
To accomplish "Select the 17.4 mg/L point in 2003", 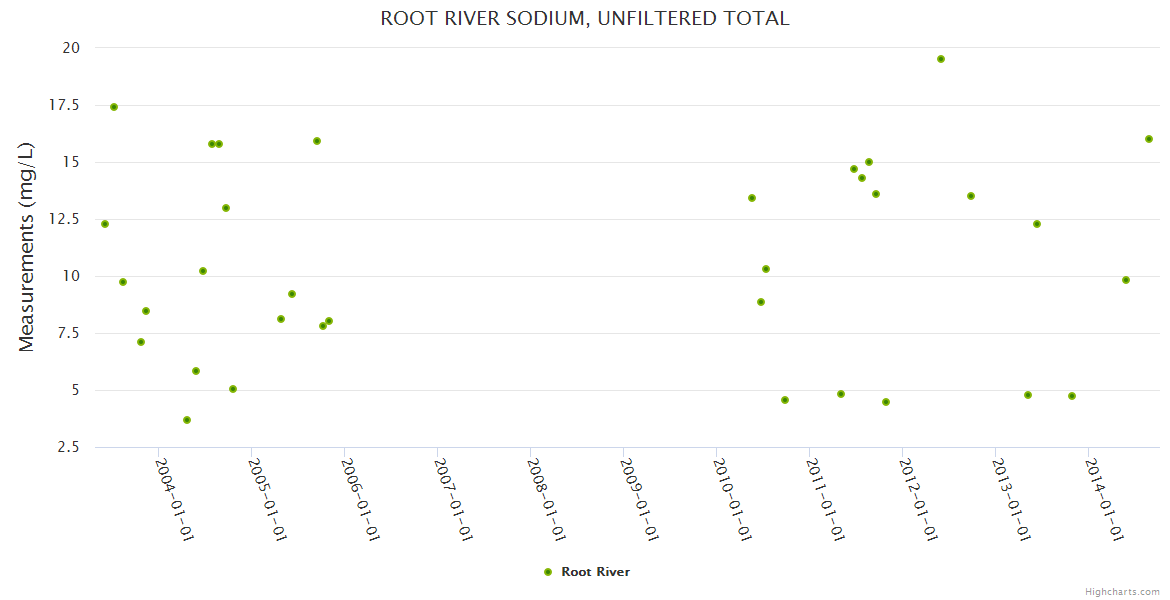I will pos(114,107).
